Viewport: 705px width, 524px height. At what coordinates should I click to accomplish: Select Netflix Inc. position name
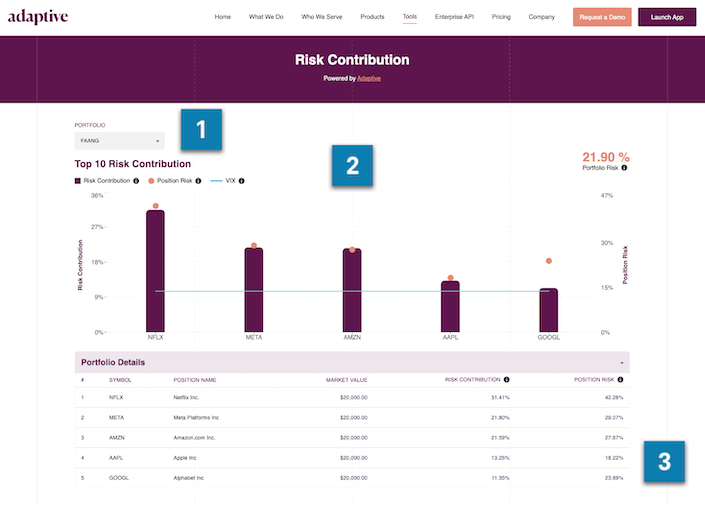[186, 398]
